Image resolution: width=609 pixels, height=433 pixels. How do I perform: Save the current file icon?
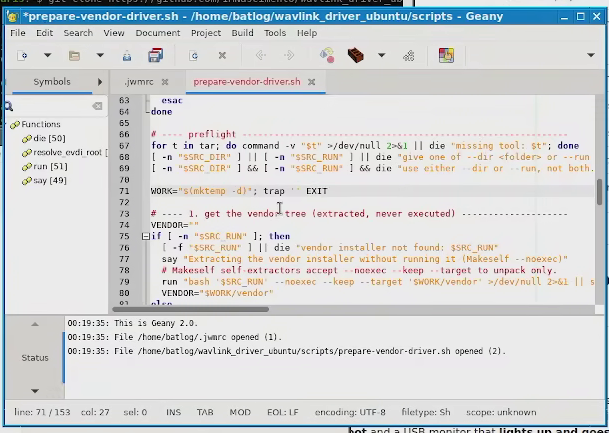pos(127,56)
